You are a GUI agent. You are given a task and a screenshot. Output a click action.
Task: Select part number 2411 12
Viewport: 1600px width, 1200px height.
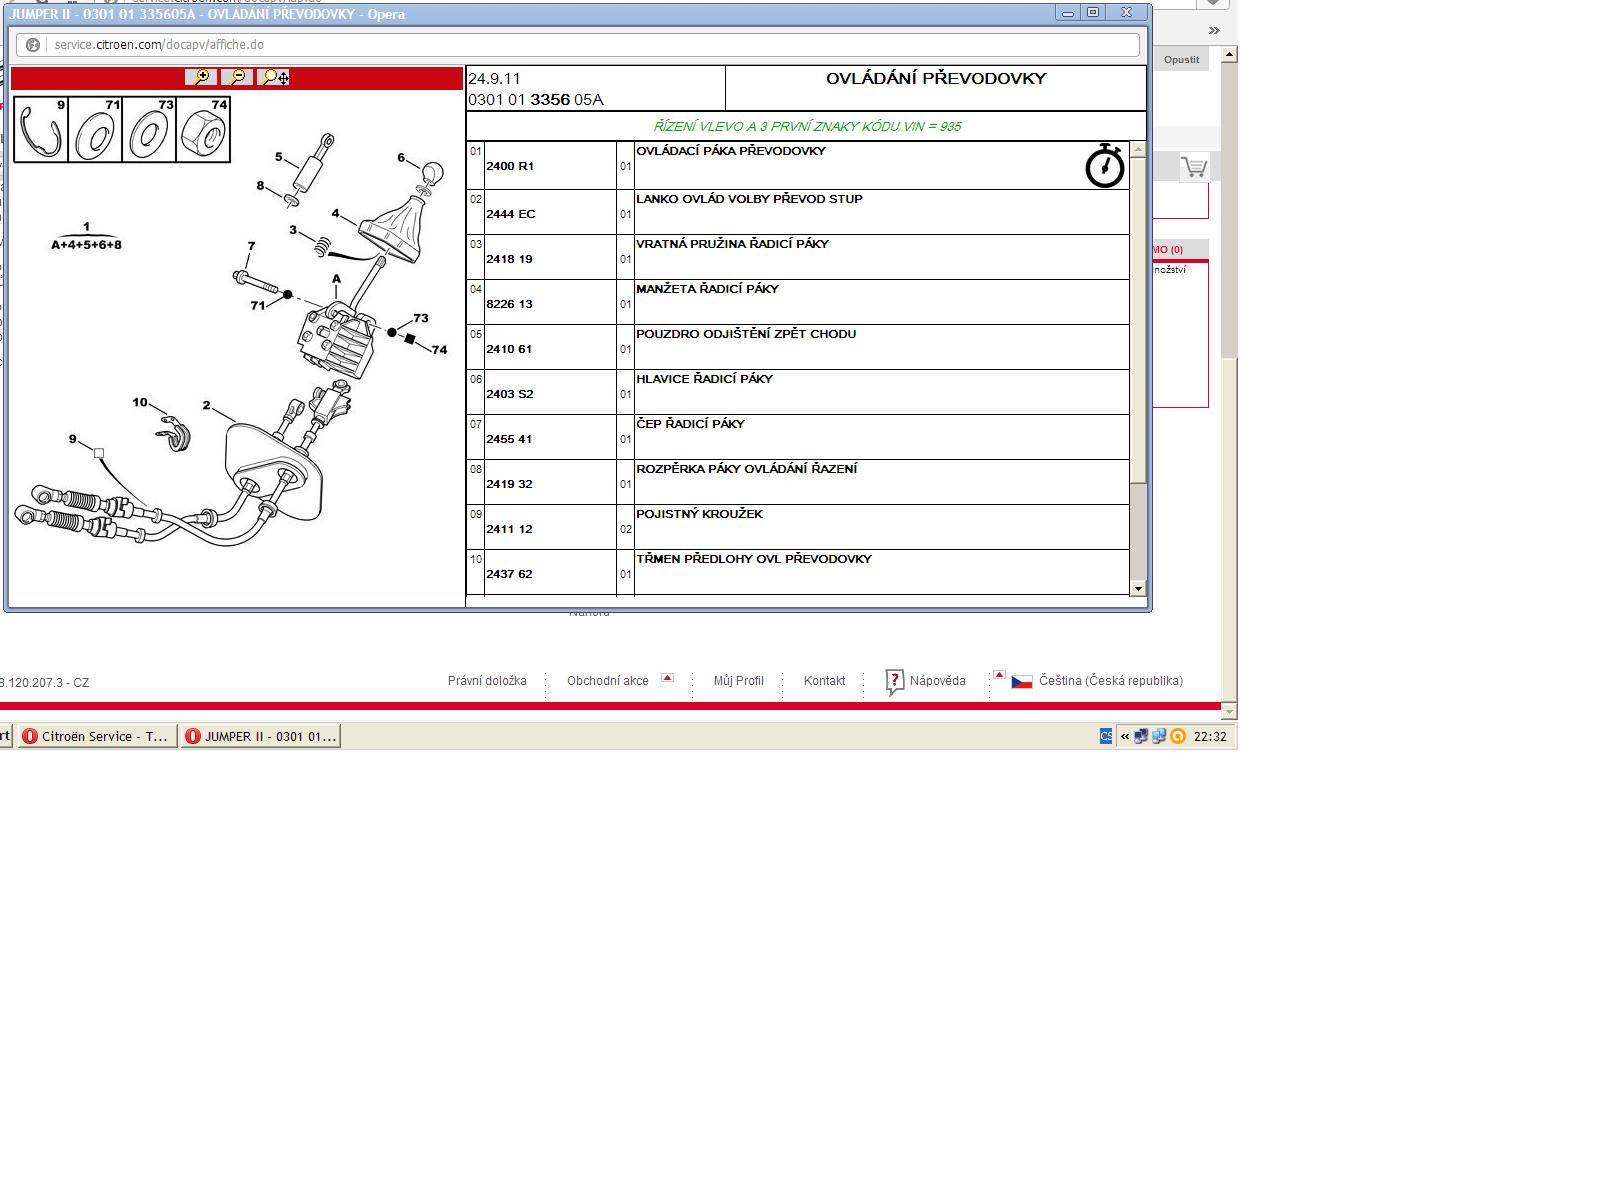coord(509,529)
